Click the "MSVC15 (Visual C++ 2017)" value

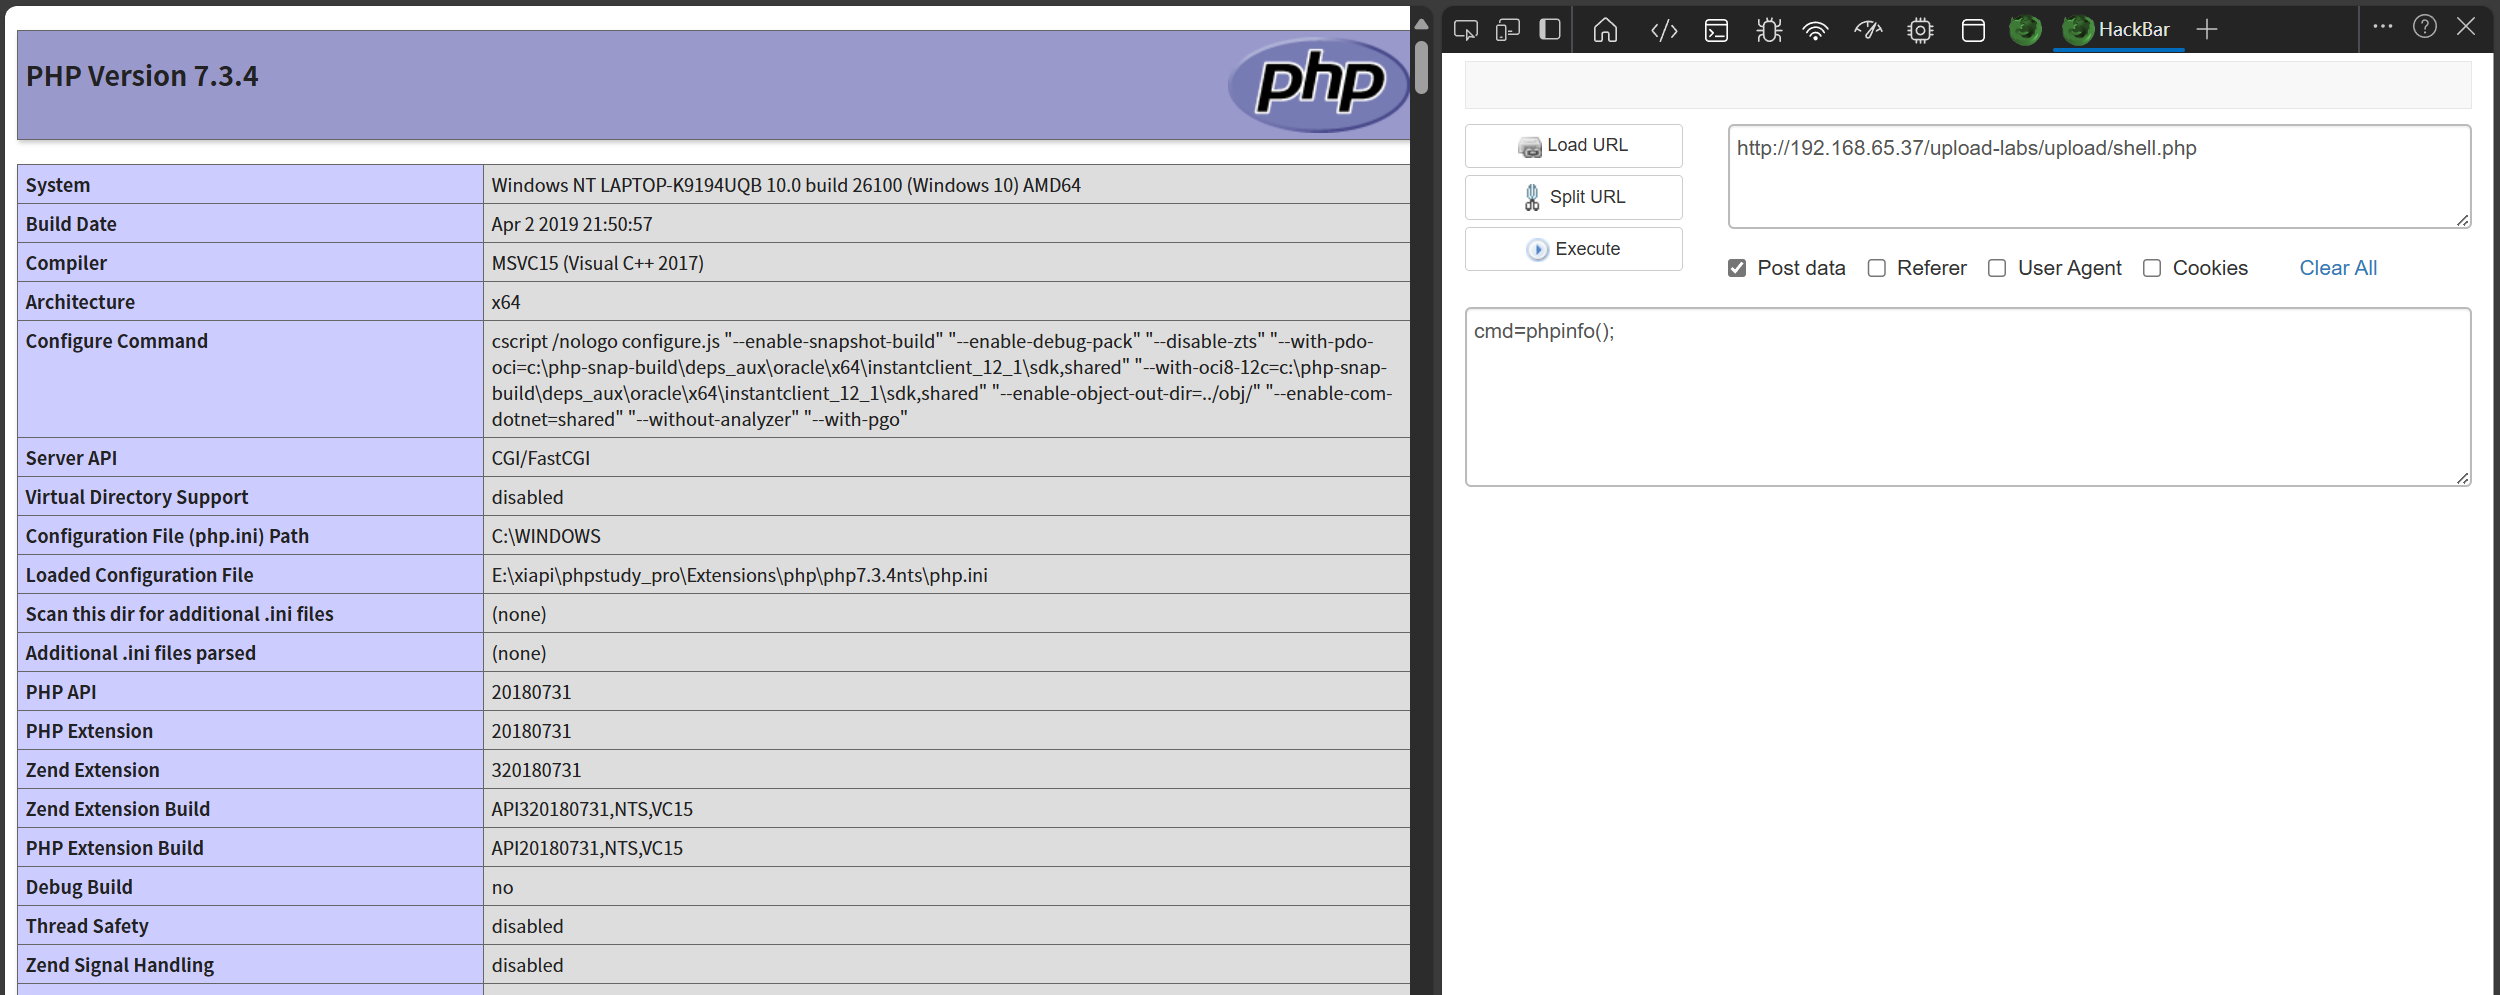click(x=598, y=263)
